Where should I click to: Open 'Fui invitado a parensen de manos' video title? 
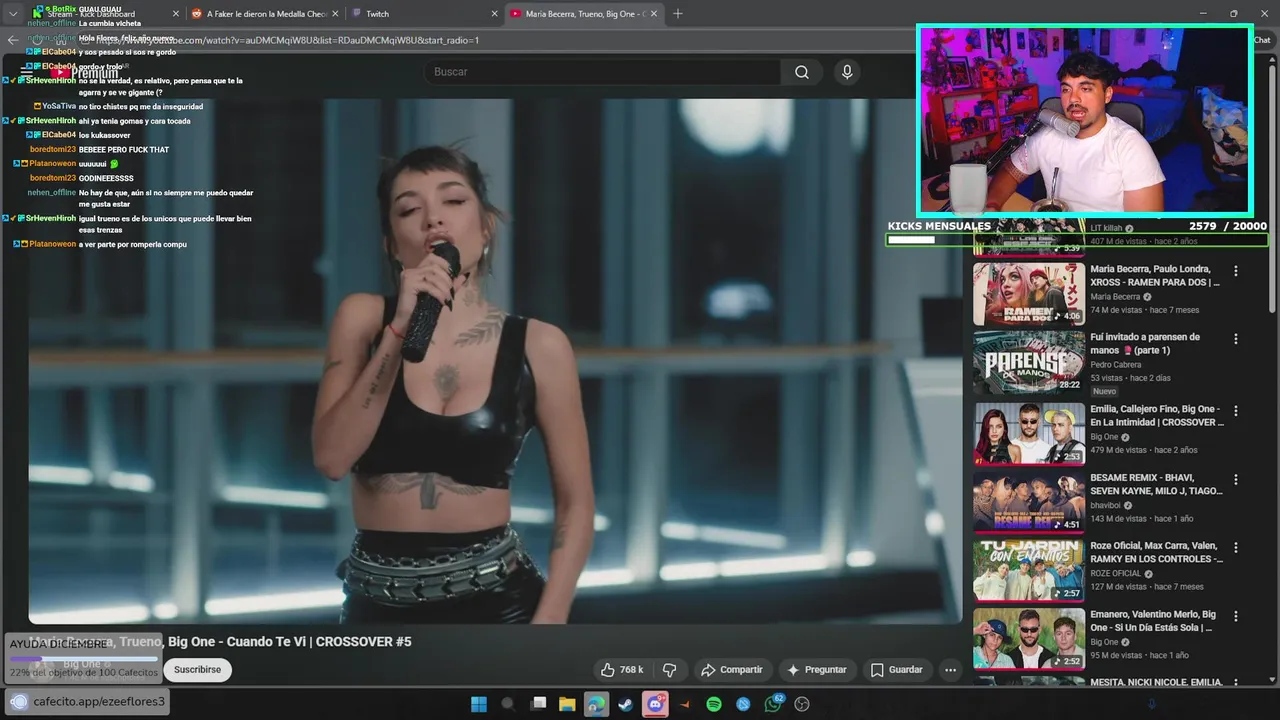tap(1145, 344)
